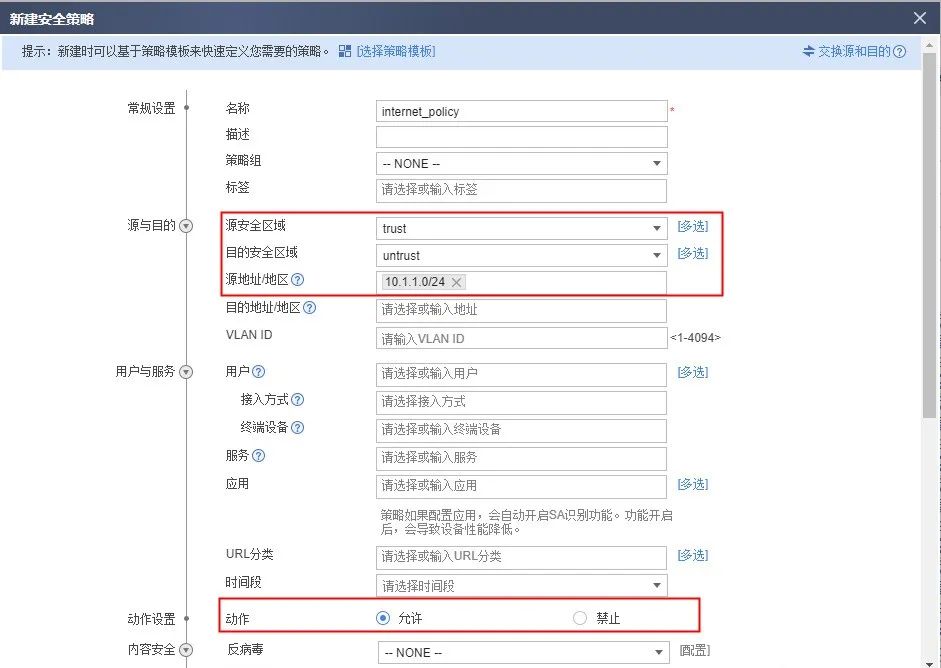
Task: Click the 标签 input field
Action: [522, 191]
